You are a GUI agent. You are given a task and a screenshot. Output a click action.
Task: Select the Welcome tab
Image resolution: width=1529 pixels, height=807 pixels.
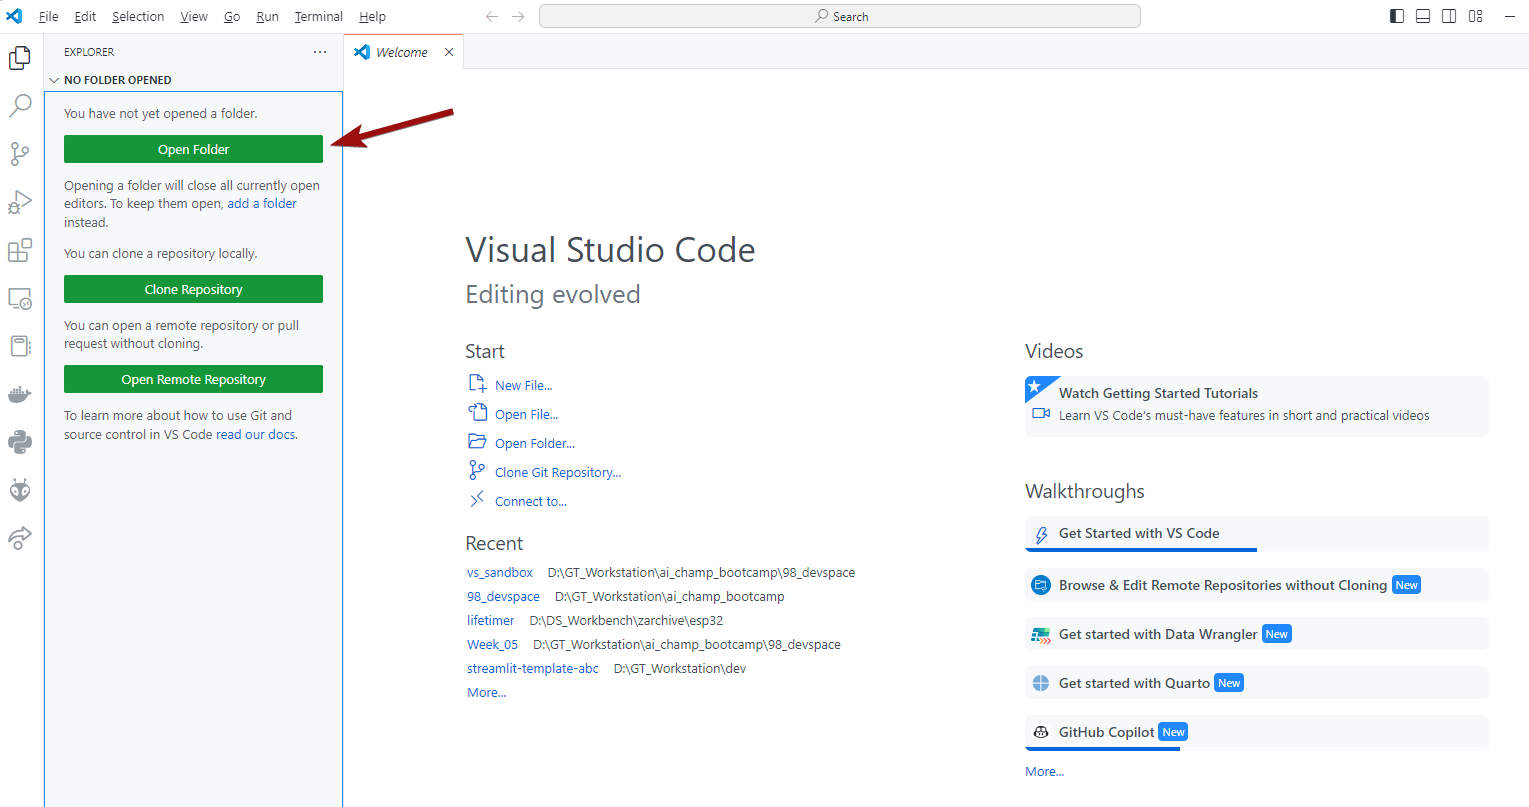[403, 52]
